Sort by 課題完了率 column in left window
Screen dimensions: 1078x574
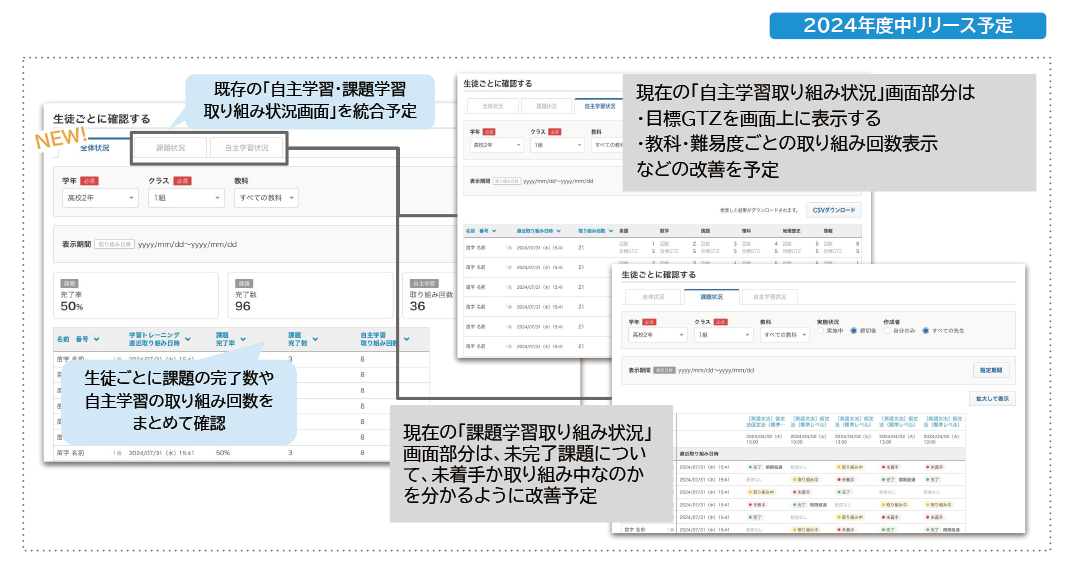point(230,339)
